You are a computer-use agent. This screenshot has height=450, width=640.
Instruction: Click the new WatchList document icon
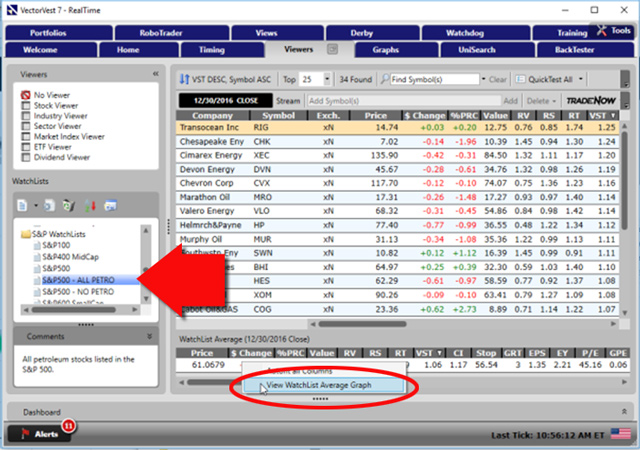click(21, 205)
